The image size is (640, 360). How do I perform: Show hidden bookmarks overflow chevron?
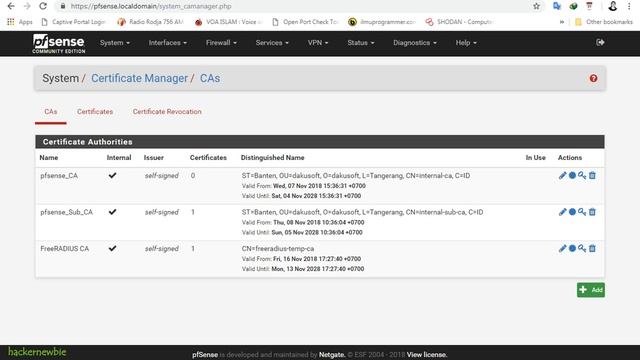pyautogui.click(x=562, y=22)
